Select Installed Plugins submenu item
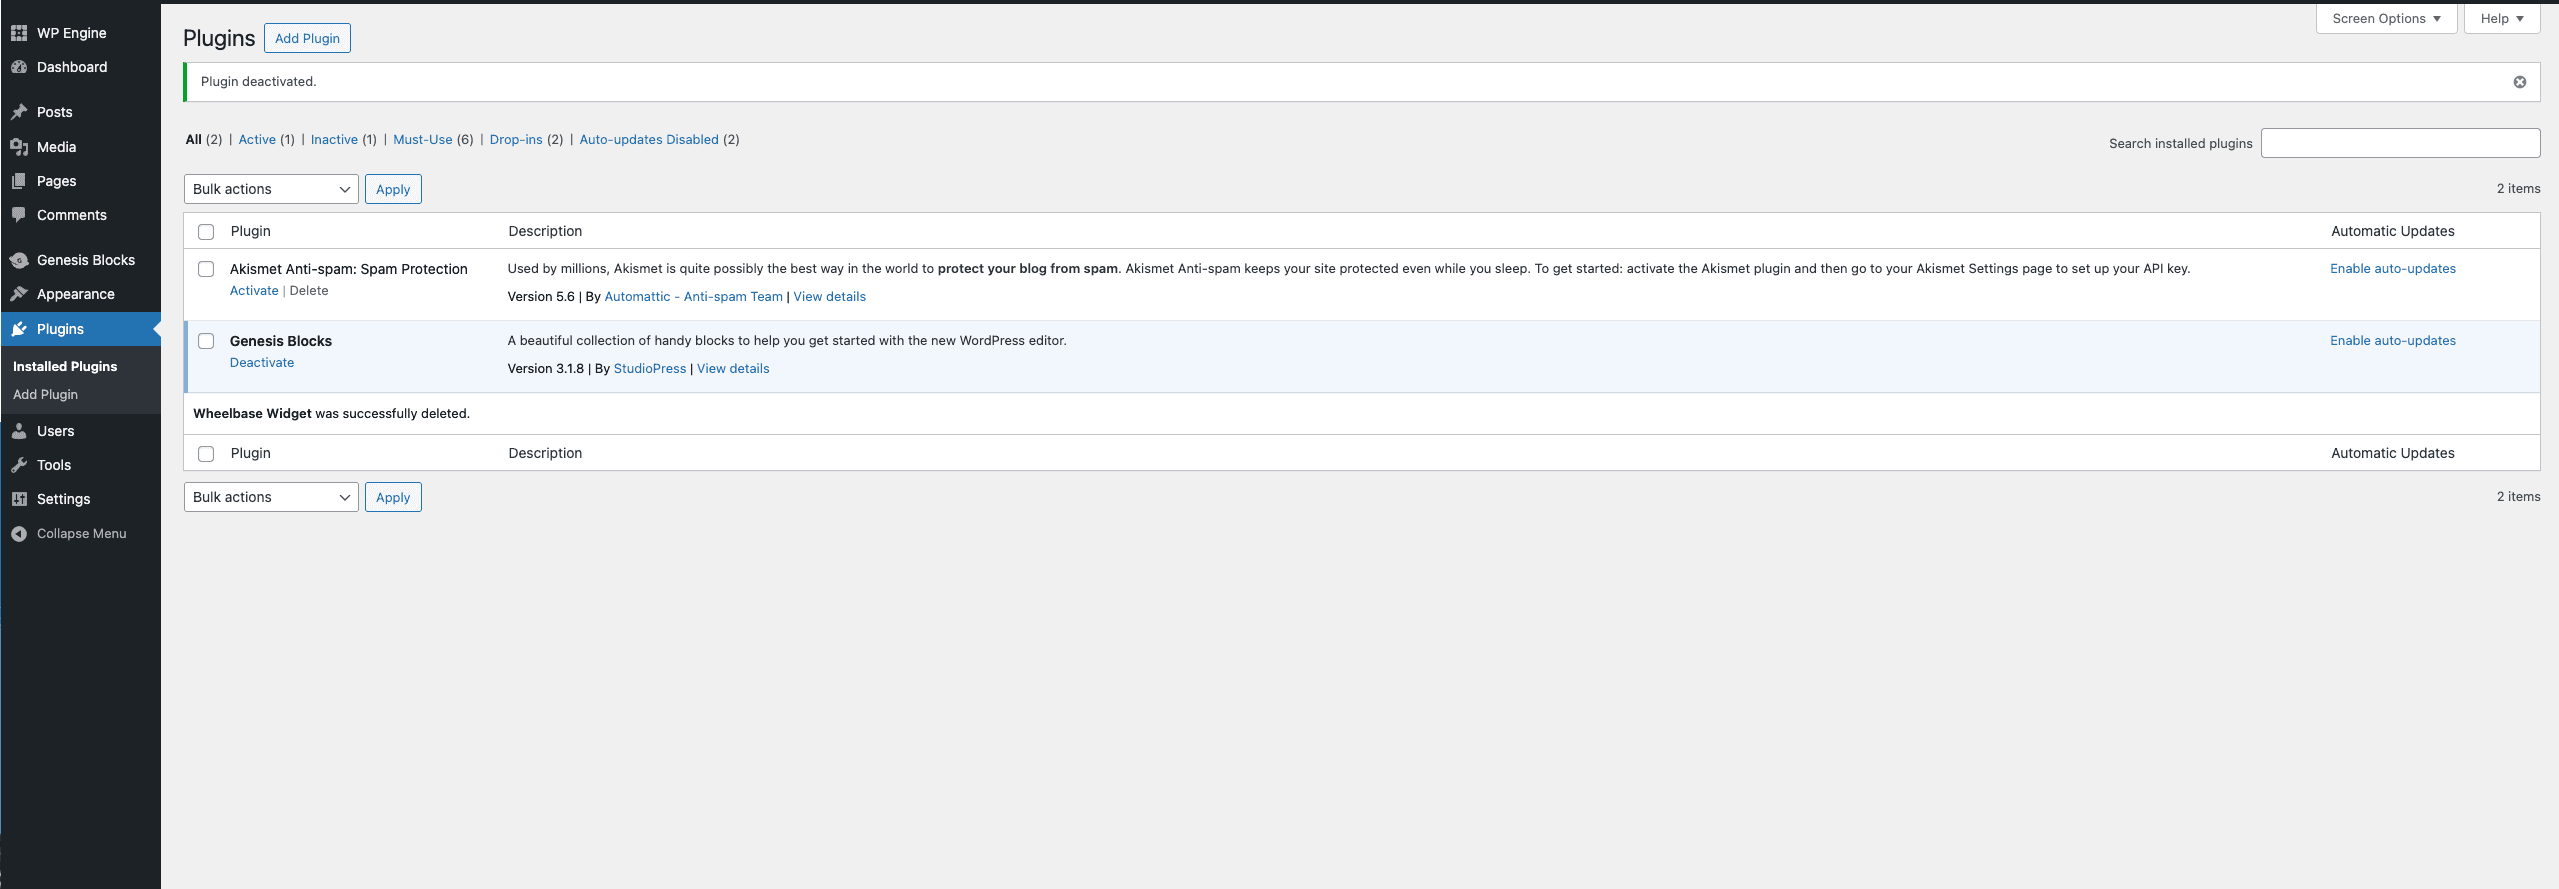2559x889 pixels. pos(65,367)
